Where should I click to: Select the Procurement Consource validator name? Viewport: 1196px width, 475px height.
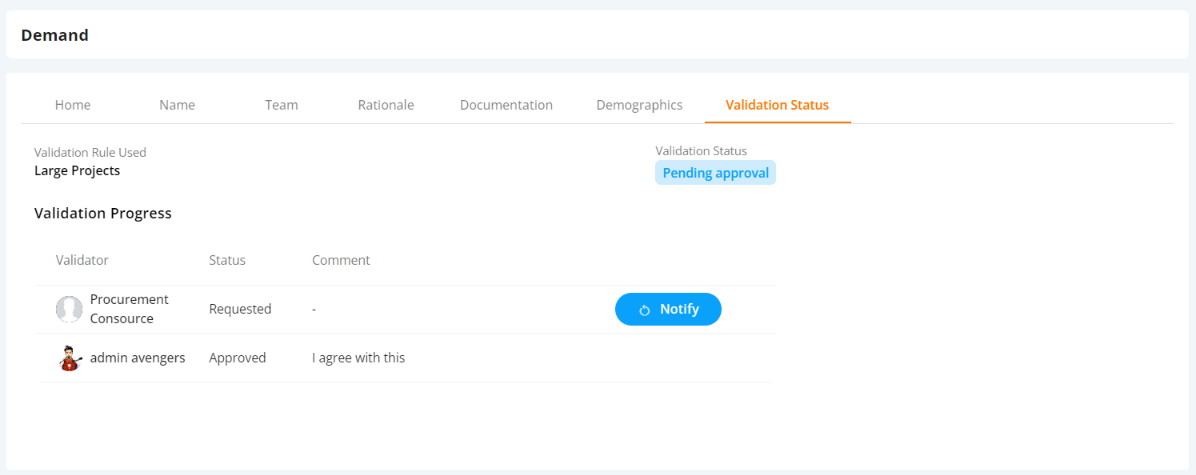tap(129, 309)
